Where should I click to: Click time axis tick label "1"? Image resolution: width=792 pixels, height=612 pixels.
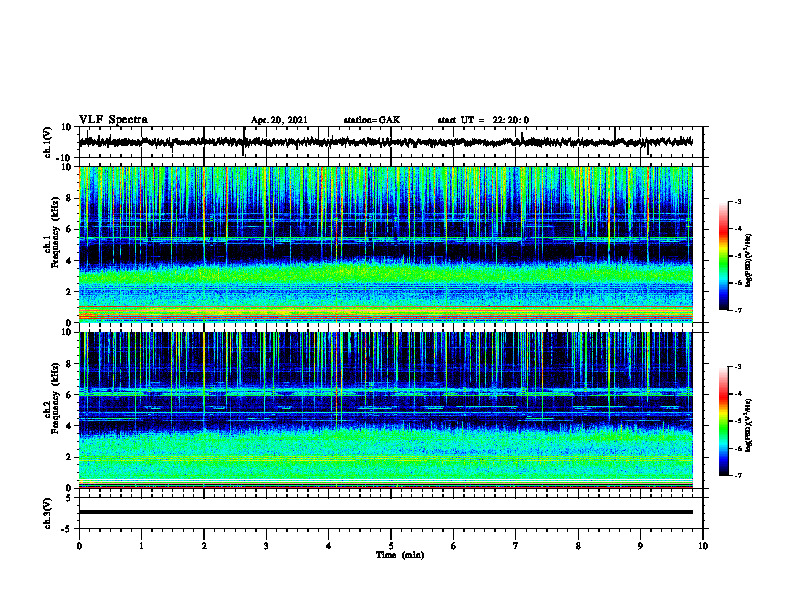(x=141, y=546)
